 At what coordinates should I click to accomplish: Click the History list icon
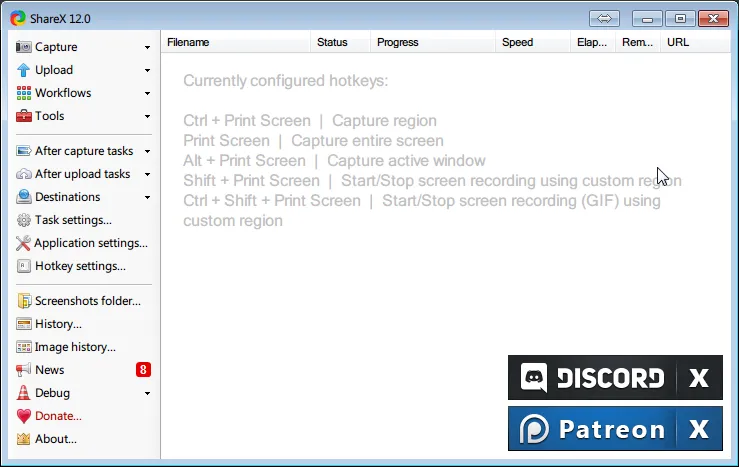coord(24,324)
